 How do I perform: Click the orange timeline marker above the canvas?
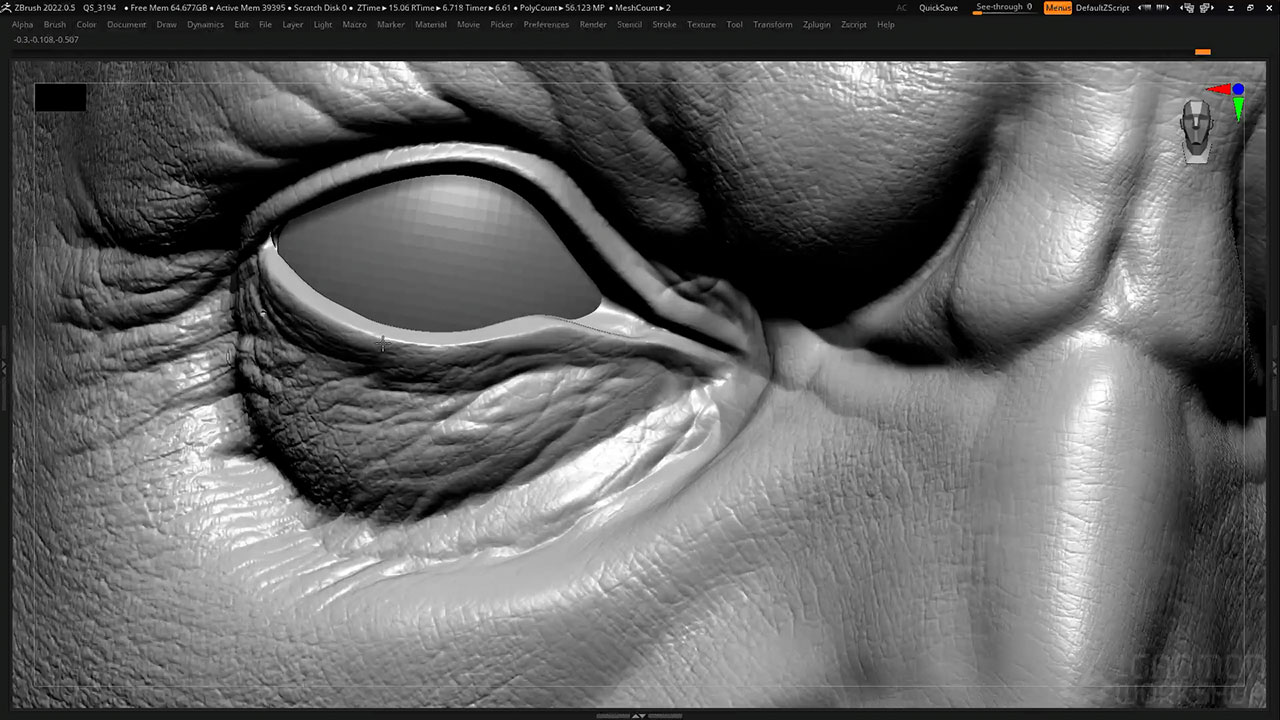(x=1202, y=52)
